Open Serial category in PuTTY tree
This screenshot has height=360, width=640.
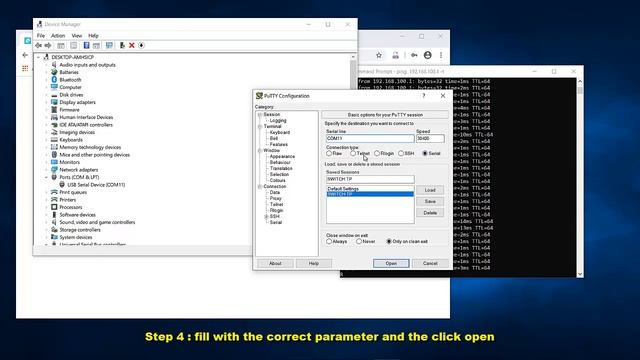[x=276, y=222]
